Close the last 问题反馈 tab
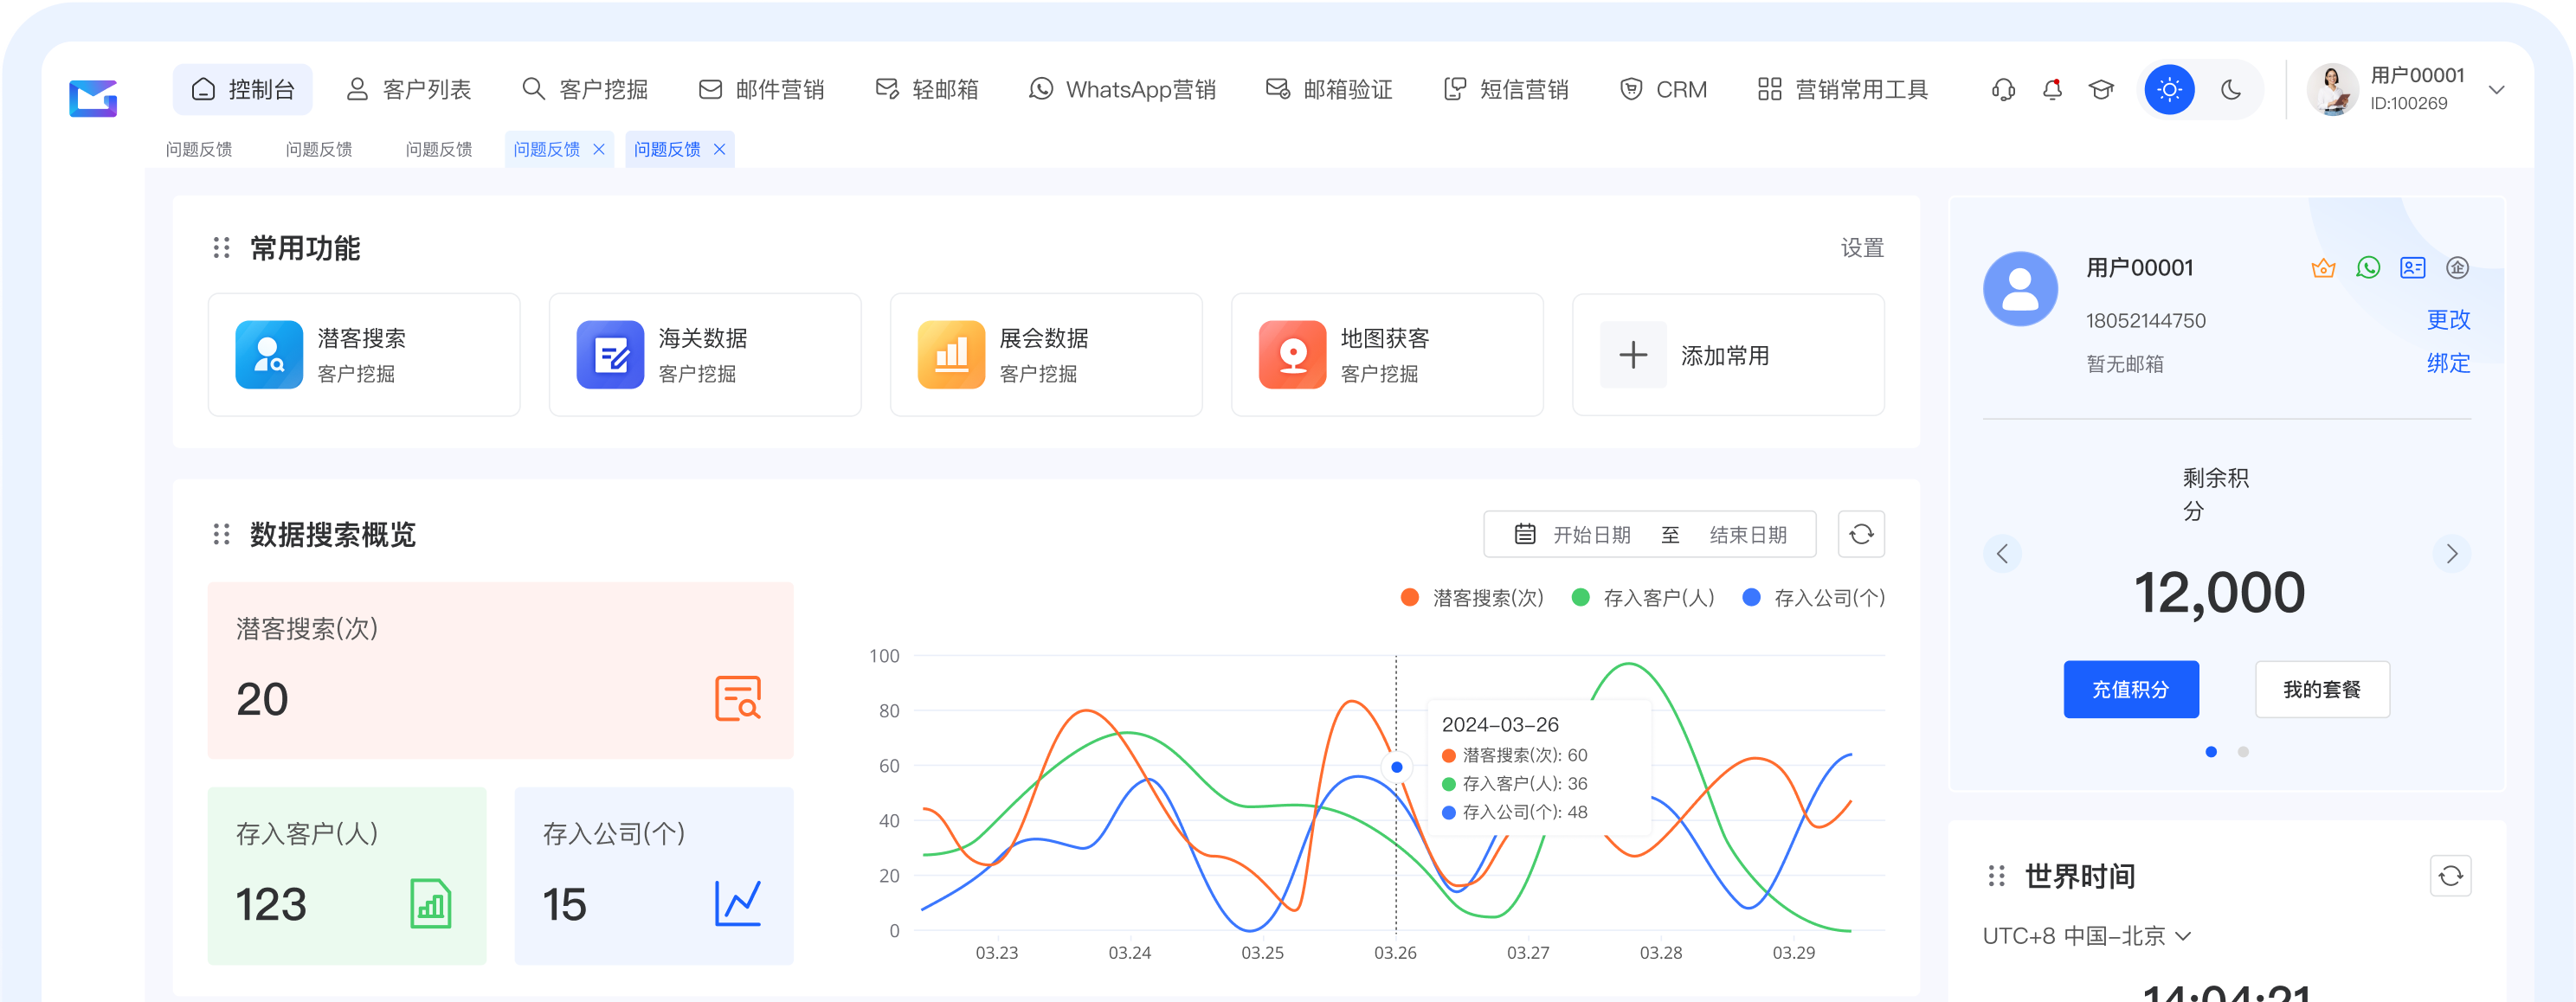 pyautogui.click(x=719, y=149)
